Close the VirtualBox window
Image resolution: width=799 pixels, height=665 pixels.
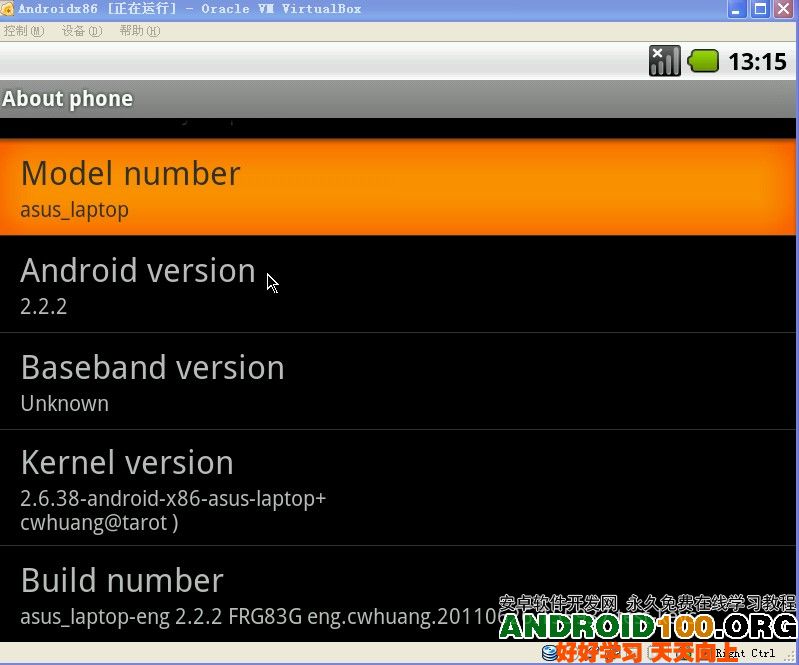tap(784, 9)
